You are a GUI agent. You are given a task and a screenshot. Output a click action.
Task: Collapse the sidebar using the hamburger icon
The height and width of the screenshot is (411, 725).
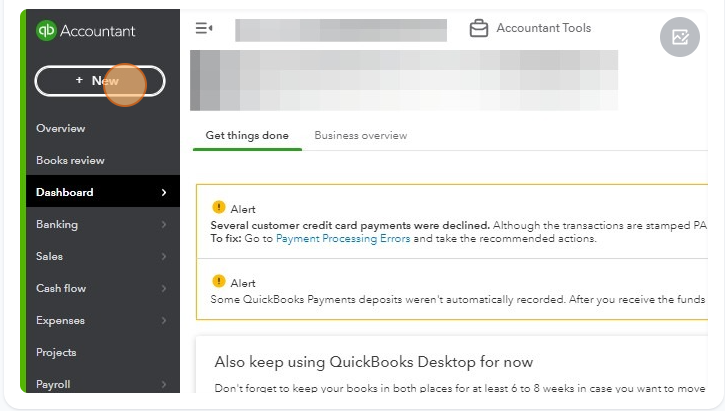click(x=204, y=29)
